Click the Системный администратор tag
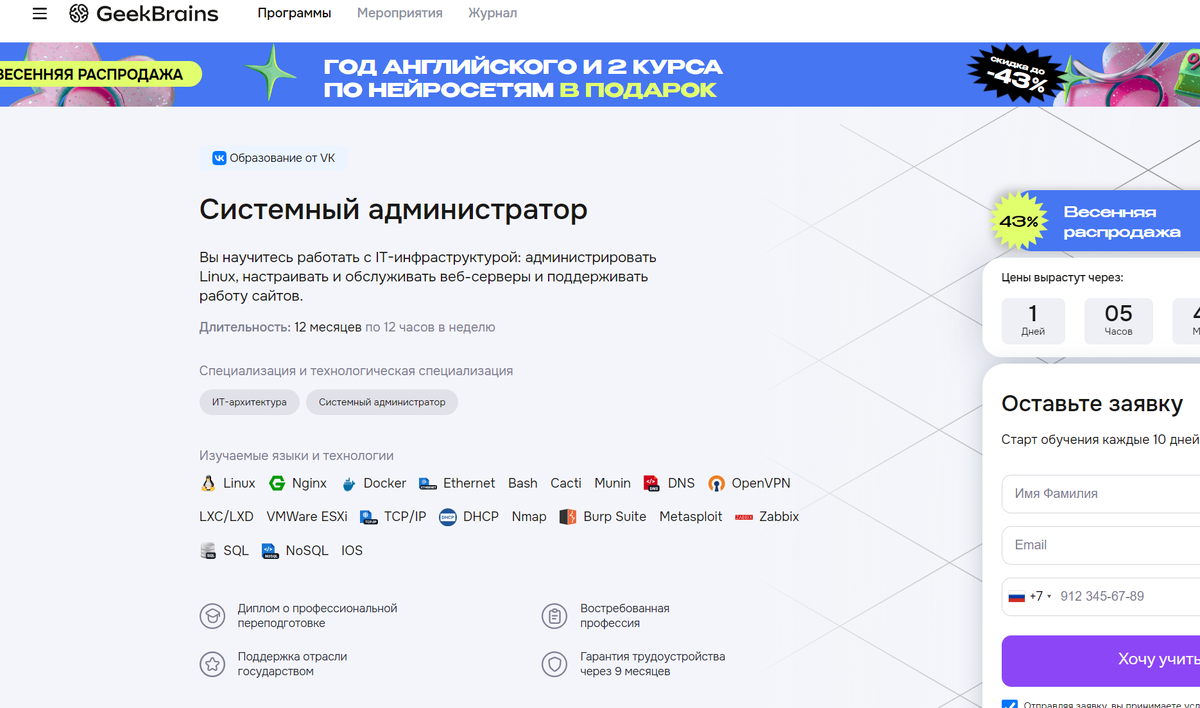The image size is (1200, 708). coord(382,402)
